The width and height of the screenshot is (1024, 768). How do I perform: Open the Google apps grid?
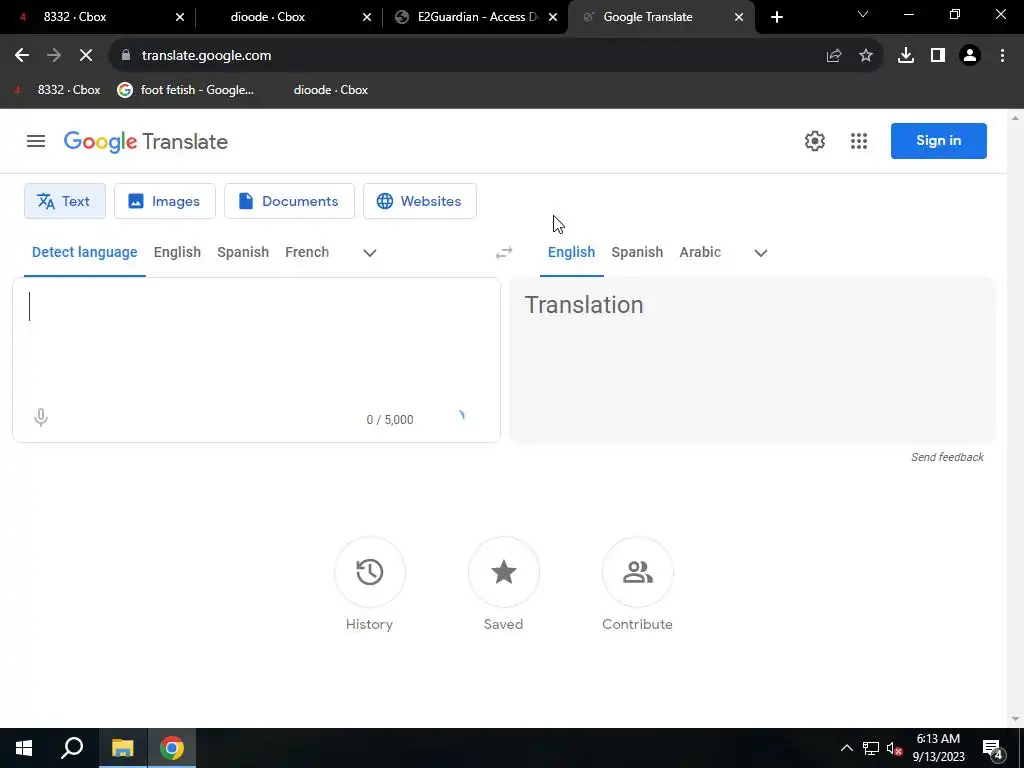(x=859, y=141)
